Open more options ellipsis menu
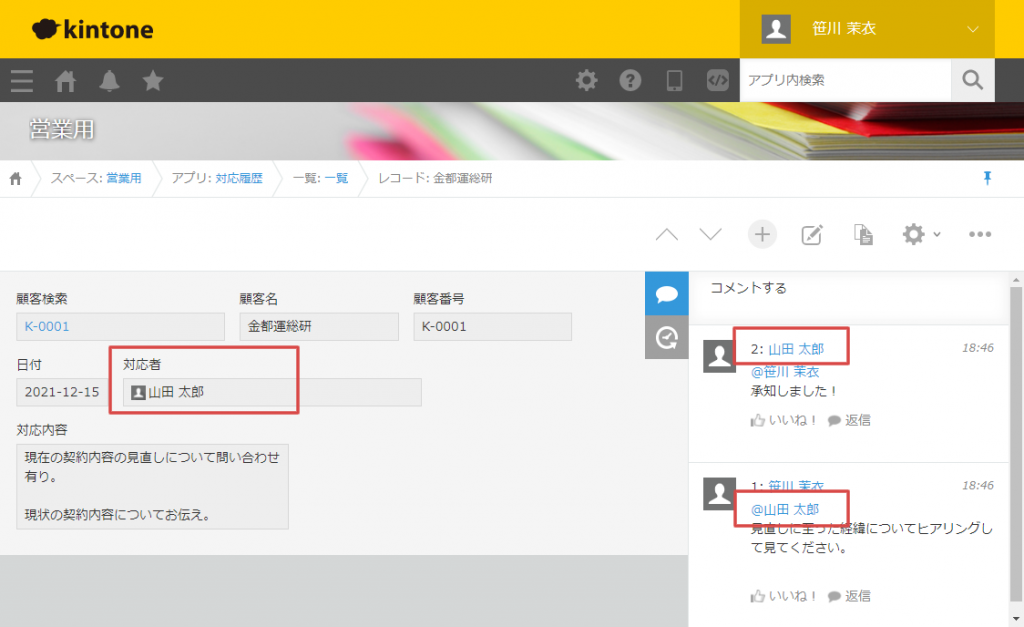This screenshot has height=627, width=1024. pyautogui.click(x=980, y=234)
